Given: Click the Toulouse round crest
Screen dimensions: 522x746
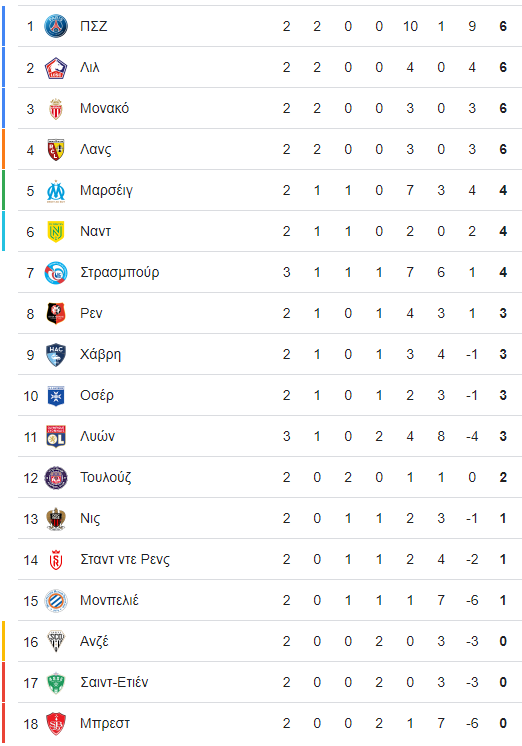Looking at the screenshot, I should pyautogui.click(x=56, y=478).
